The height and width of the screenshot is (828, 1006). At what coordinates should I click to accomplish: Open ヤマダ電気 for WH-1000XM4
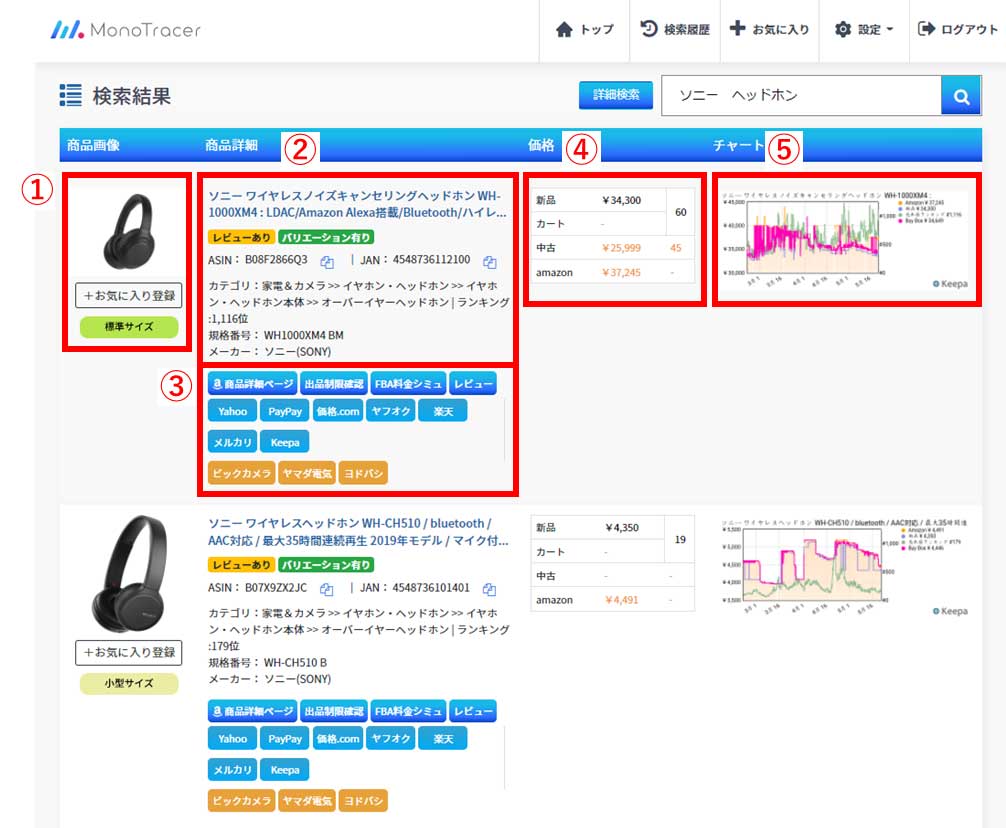coord(307,473)
